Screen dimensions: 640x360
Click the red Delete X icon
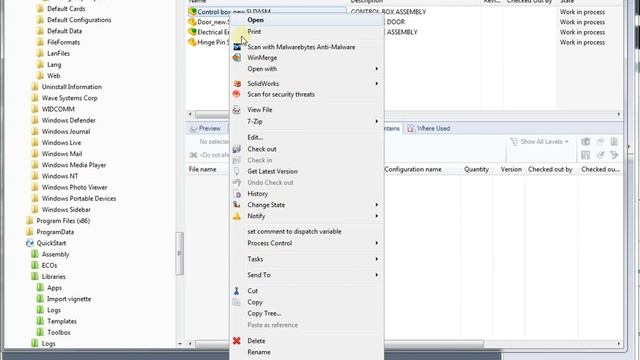click(237, 340)
